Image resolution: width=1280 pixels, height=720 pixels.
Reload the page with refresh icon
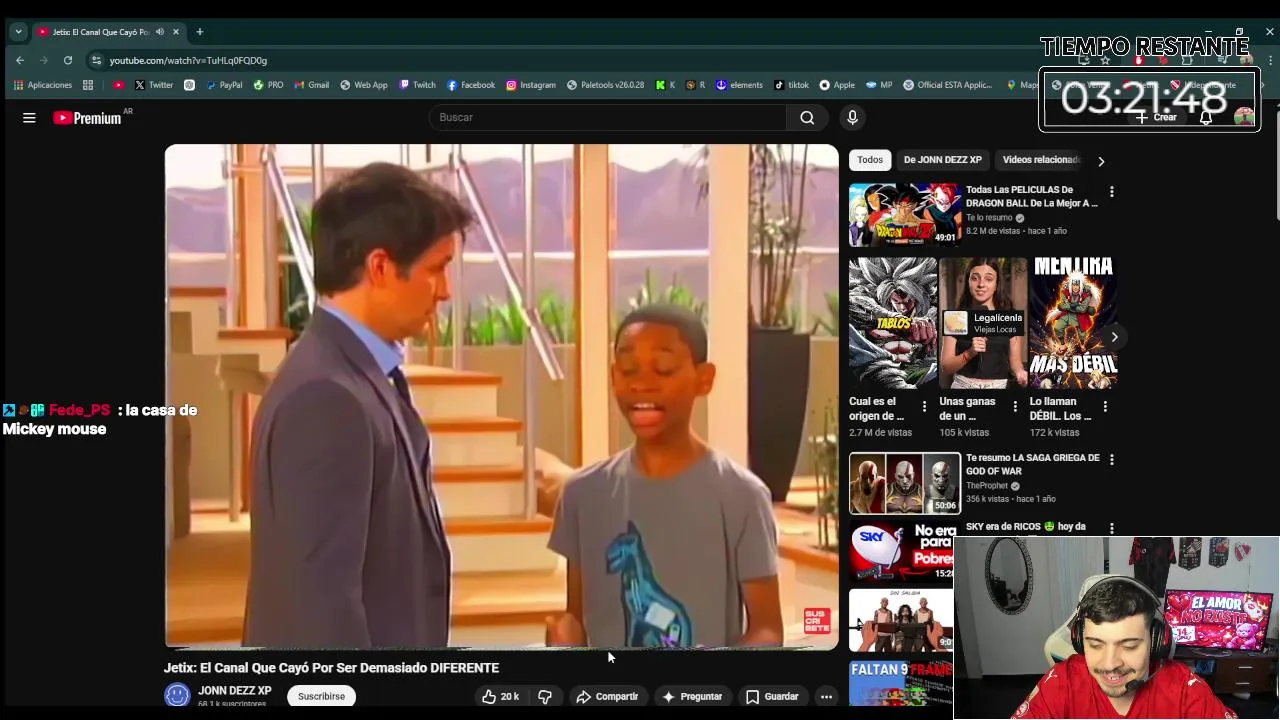click(68, 60)
